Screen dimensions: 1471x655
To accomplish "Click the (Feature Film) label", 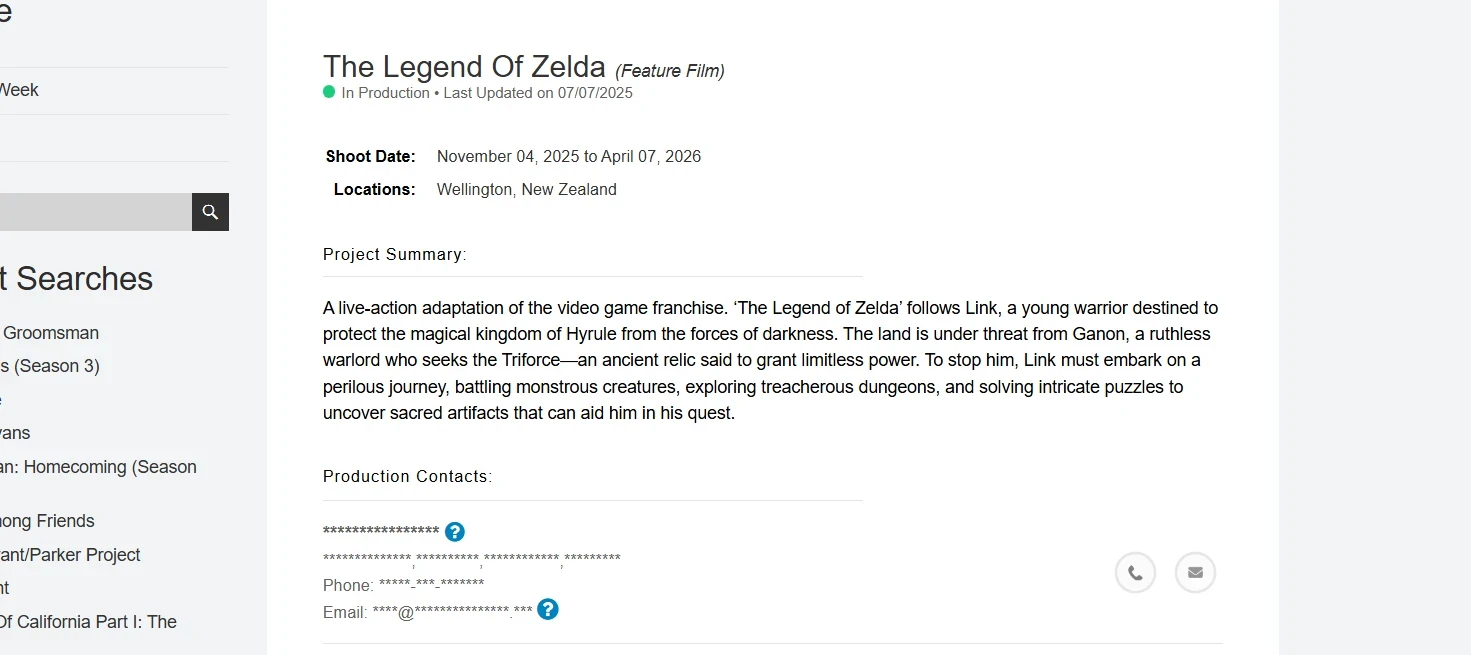I will coord(669,71).
